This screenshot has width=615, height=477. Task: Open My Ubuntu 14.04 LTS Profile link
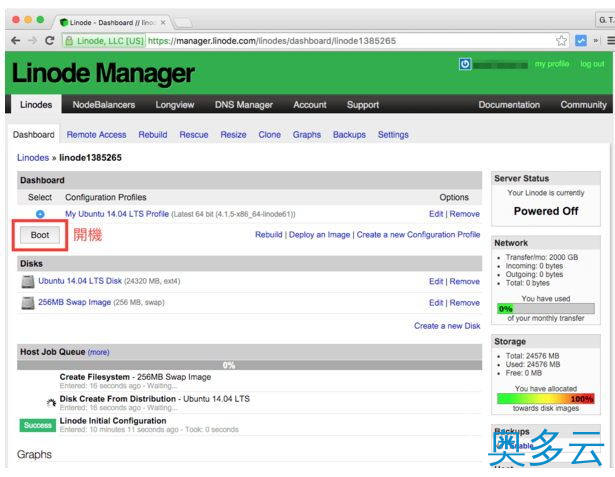tap(117, 214)
